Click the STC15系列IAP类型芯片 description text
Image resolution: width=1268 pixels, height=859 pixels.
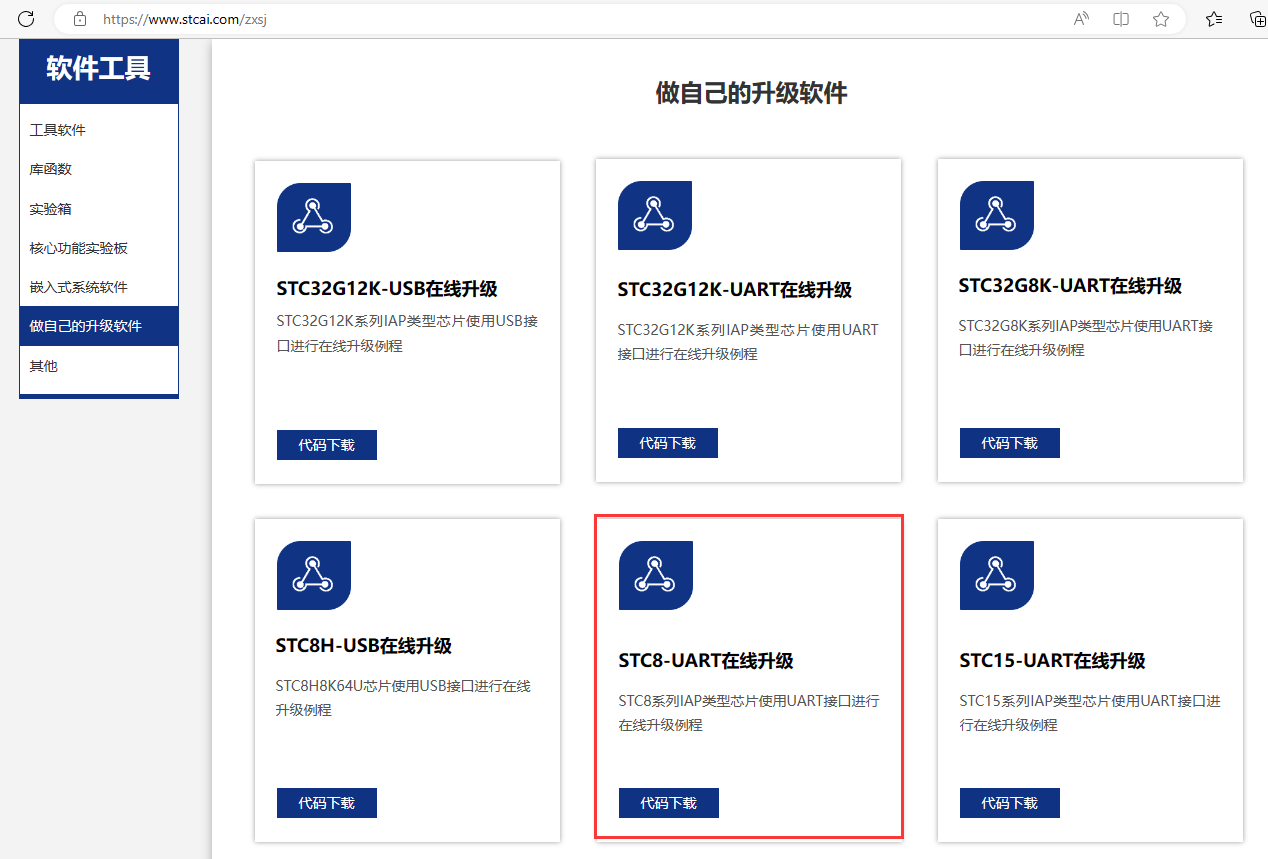point(1090,713)
